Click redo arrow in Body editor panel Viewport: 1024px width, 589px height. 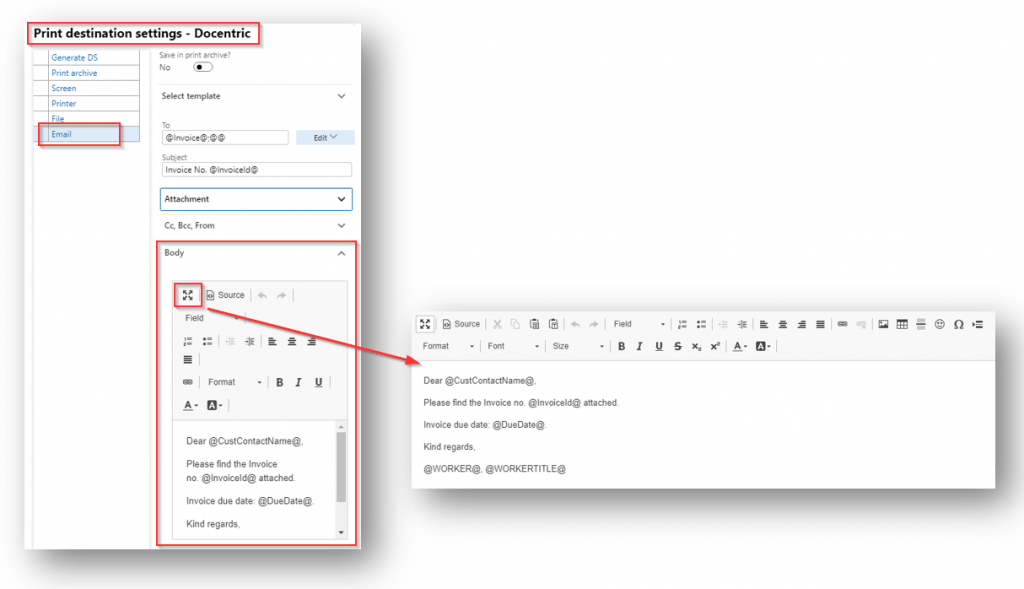pos(281,295)
